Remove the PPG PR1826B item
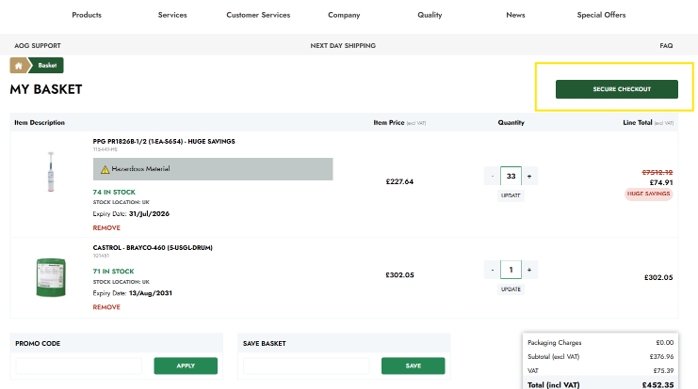 (x=106, y=228)
